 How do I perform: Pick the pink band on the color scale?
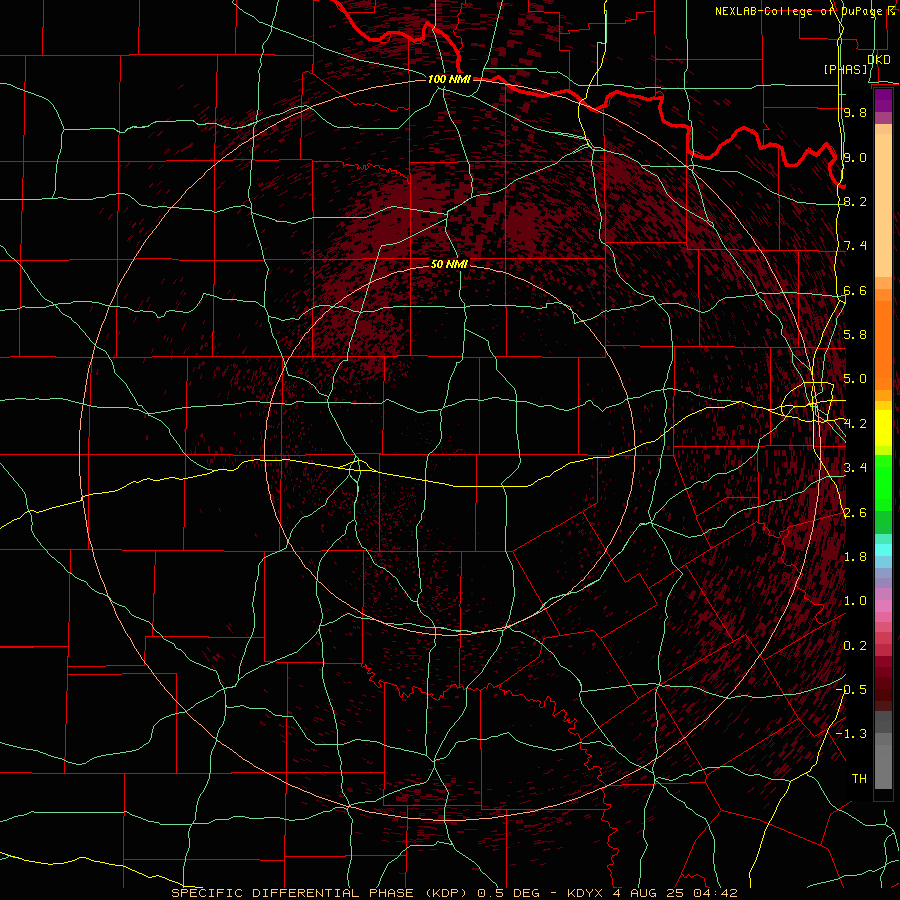883,606
